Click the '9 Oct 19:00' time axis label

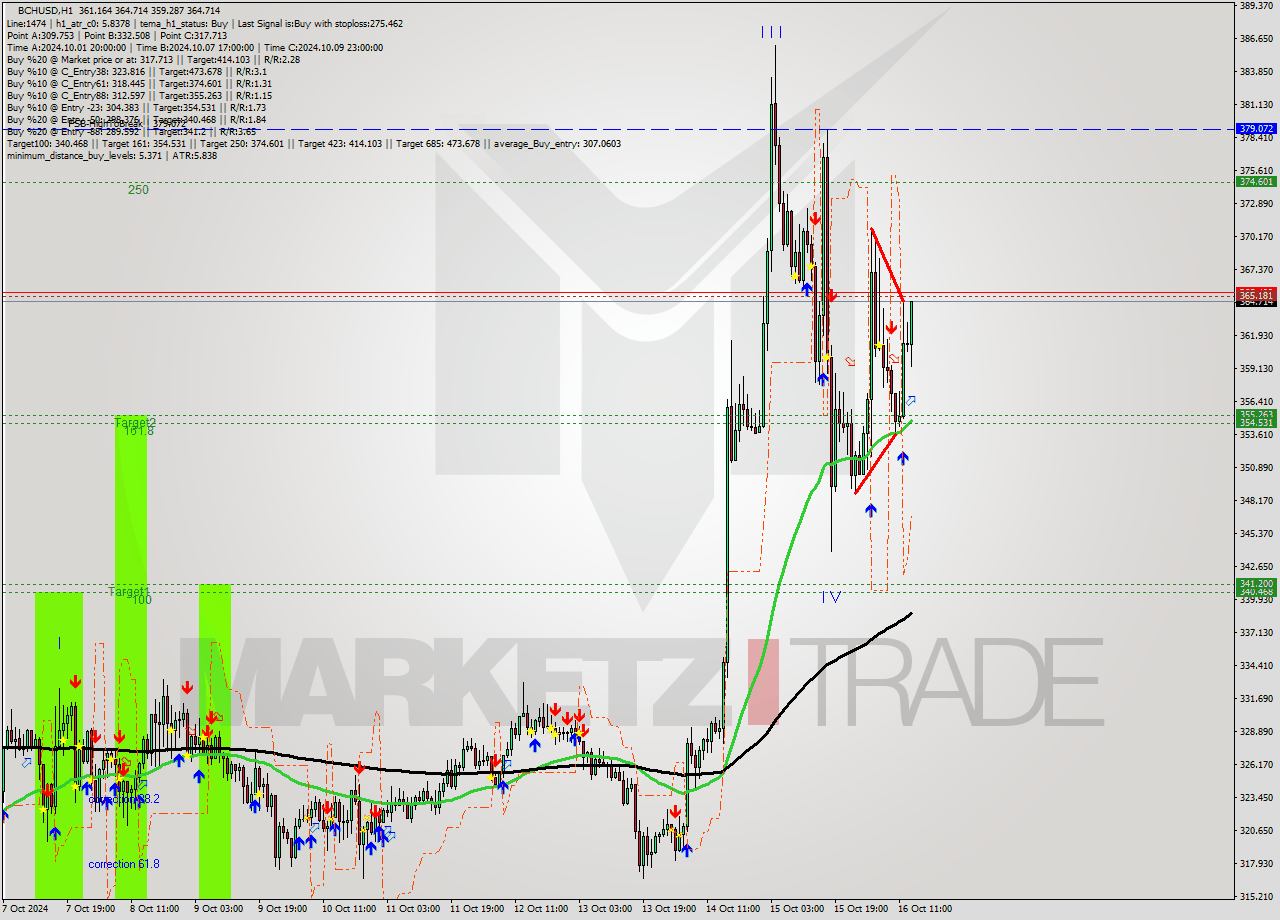pyautogui.click(x=282, y=909)
